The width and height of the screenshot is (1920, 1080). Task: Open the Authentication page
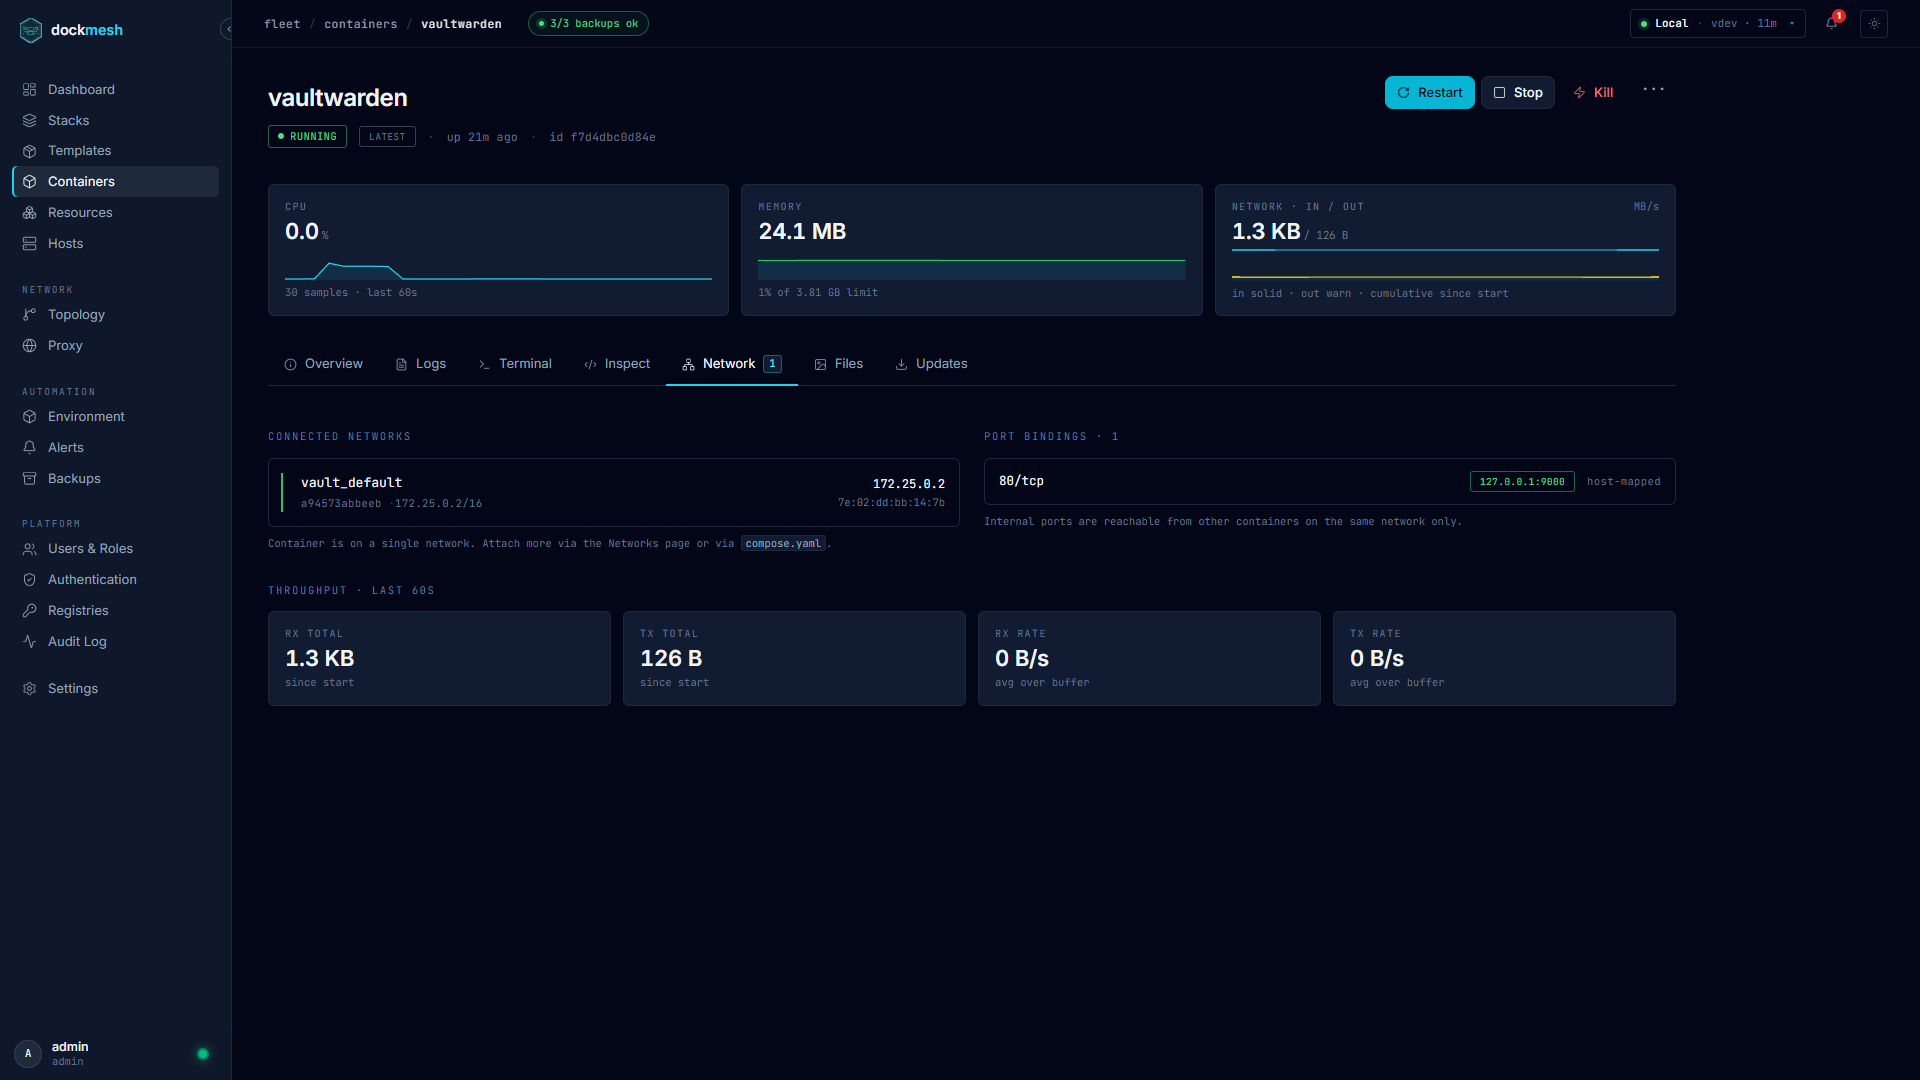click(x=115, y=579)
